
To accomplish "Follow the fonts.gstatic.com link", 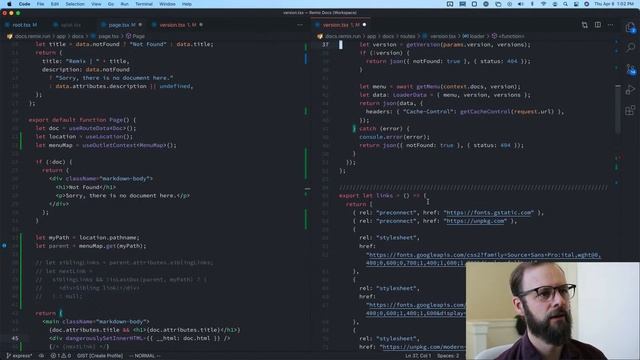I will [489, 212].
